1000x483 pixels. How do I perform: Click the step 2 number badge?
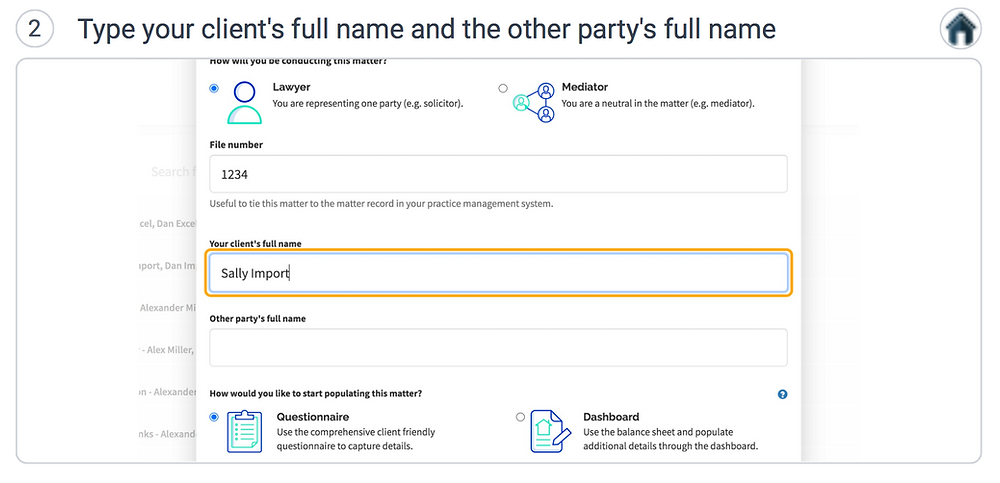[34, 29]
